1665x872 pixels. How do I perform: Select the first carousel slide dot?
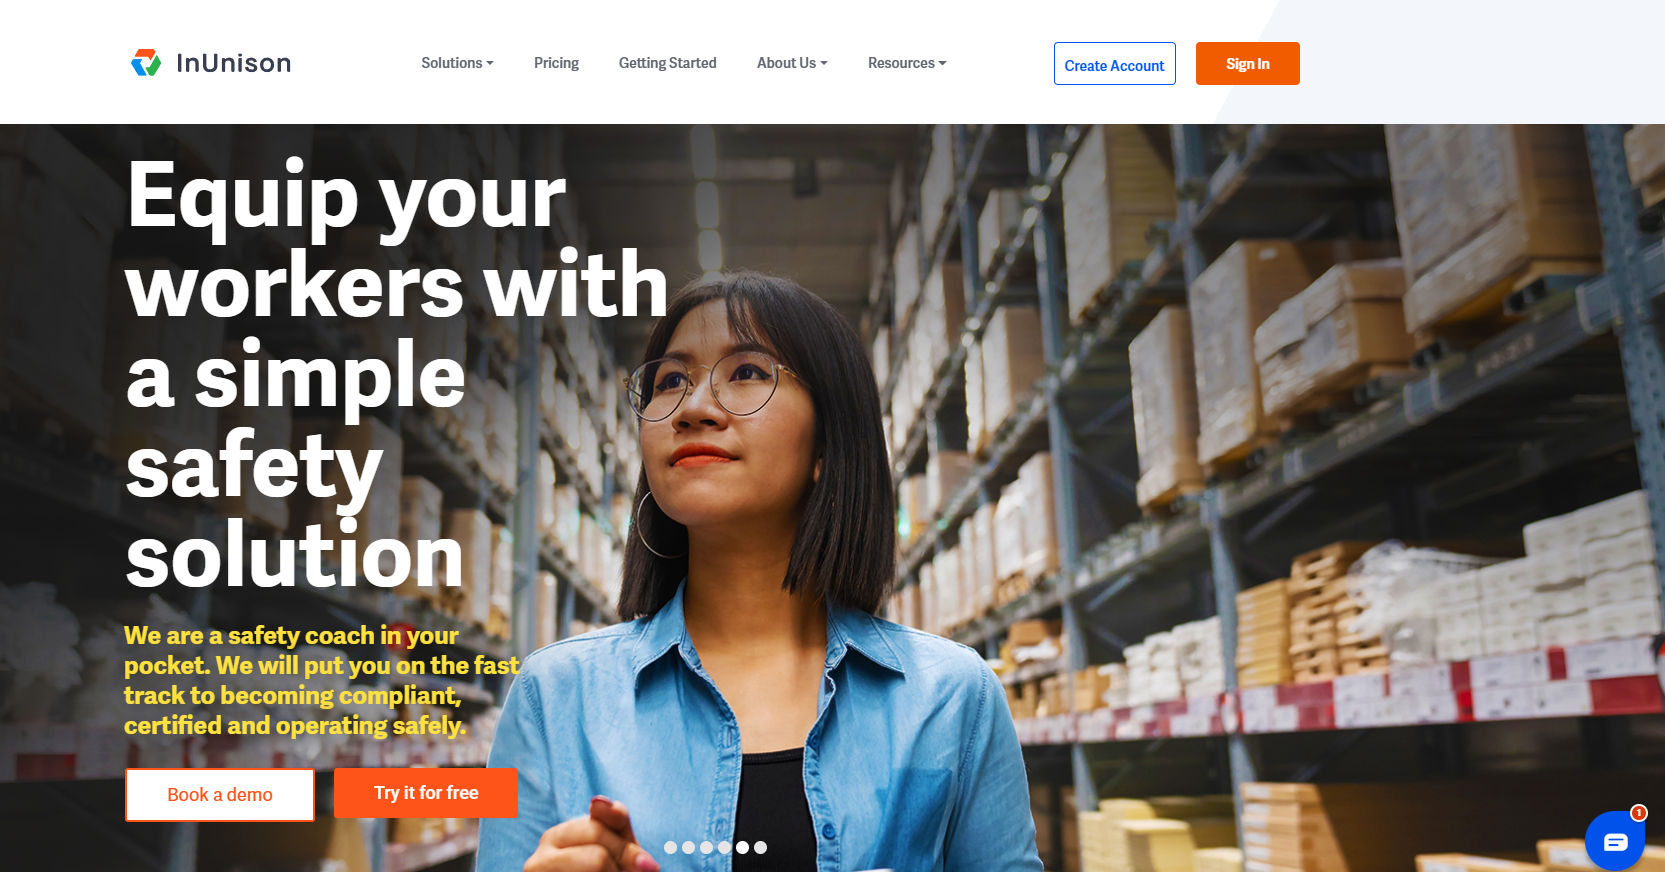pyautogui.click(x=670, y=847)
